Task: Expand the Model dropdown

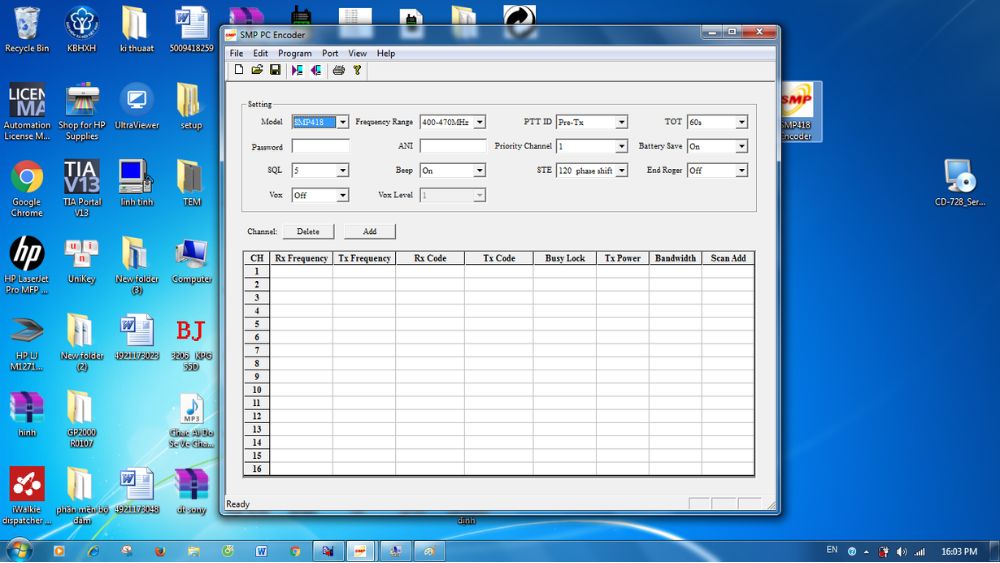Action: 343,122
